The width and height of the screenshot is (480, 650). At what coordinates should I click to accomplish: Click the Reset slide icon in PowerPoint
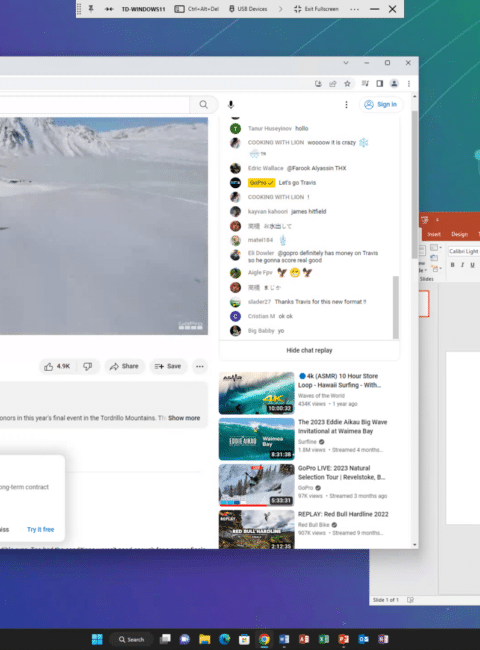pyautogui.click(x=434, y=258)
